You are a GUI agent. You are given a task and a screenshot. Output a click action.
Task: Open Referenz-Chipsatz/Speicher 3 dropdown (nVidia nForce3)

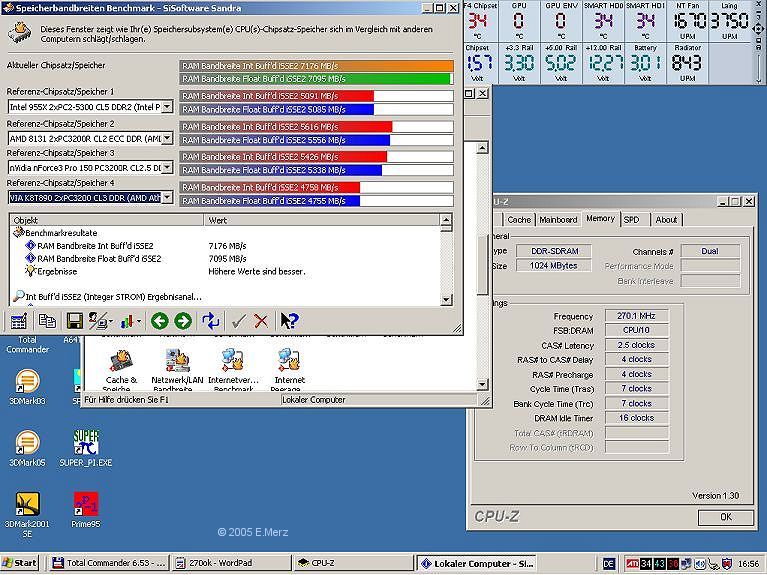coord(167,168)
